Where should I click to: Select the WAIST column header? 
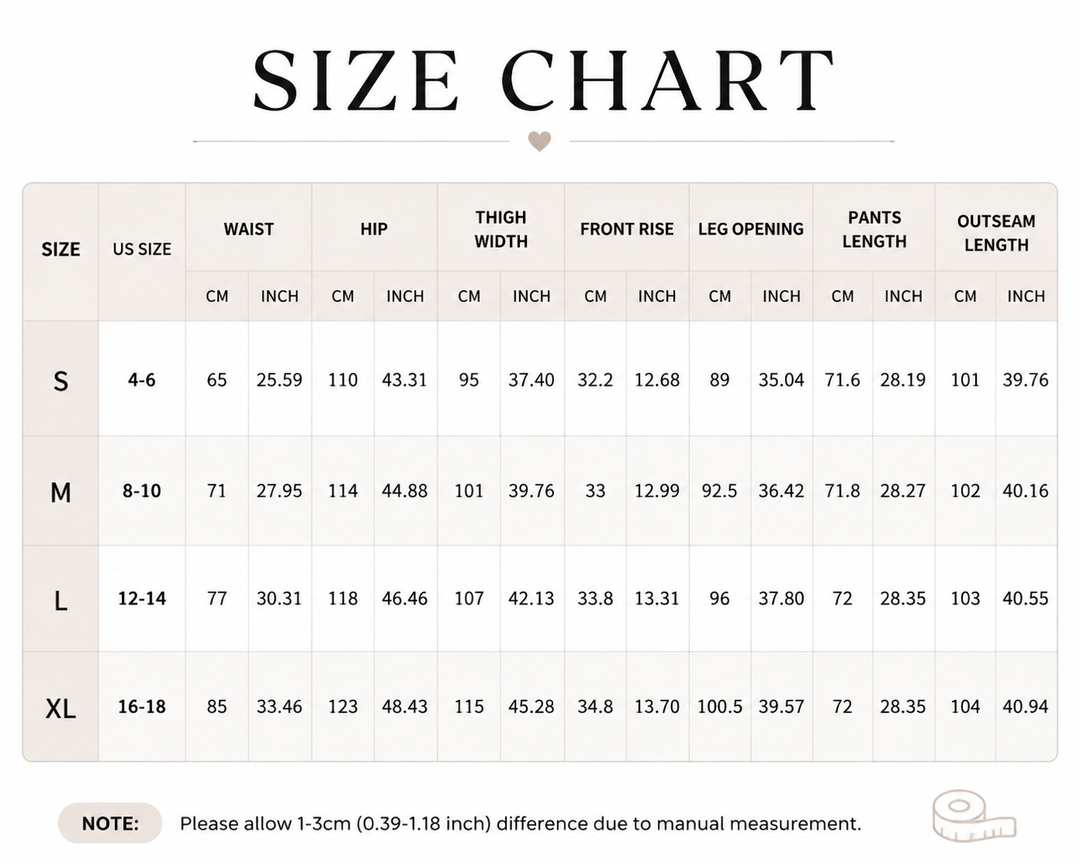(249, 229)
